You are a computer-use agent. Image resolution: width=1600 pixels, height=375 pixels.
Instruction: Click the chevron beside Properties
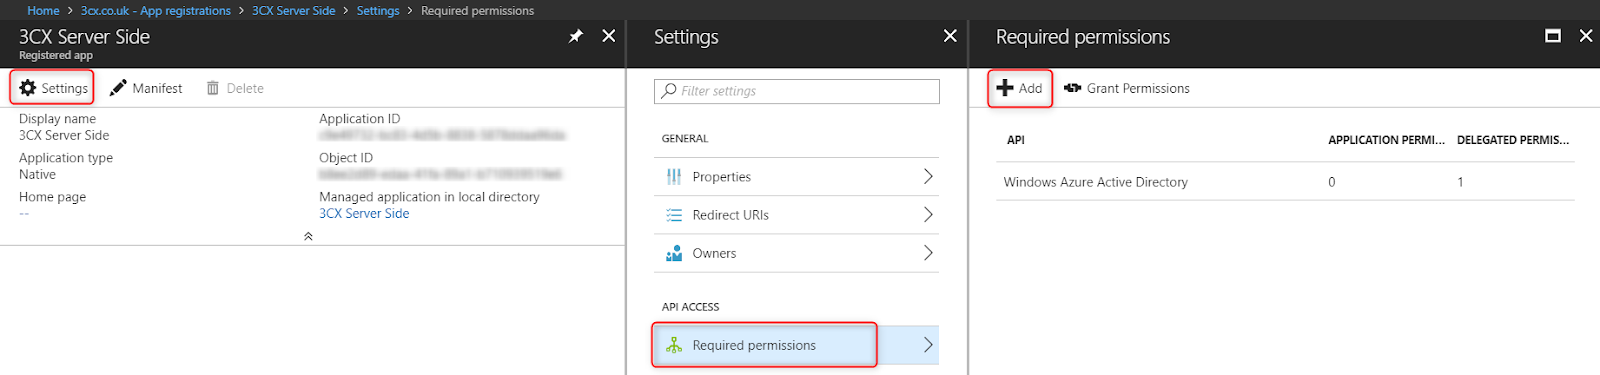coord(928,177)
